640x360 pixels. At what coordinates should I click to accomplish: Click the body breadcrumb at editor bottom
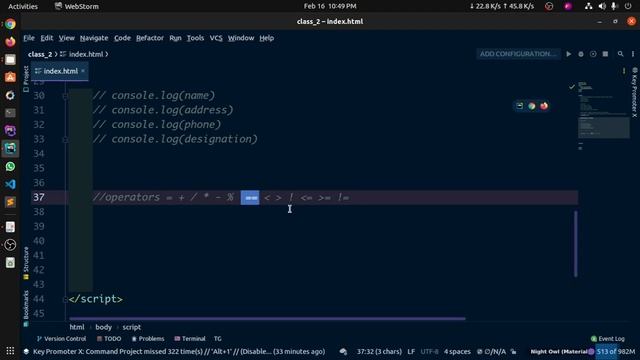tap(103, 327)
